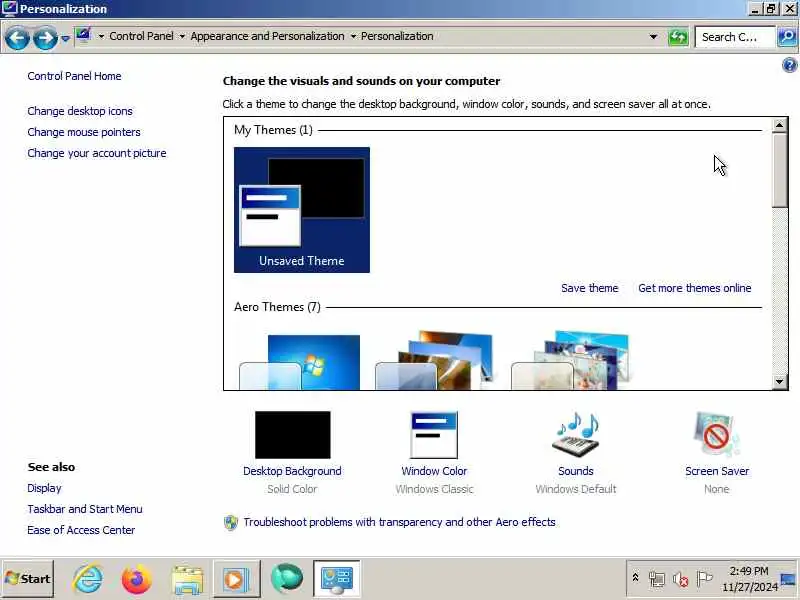Open the address bar history dropdown
Screen dimensions: 800x600
(653, 37)
